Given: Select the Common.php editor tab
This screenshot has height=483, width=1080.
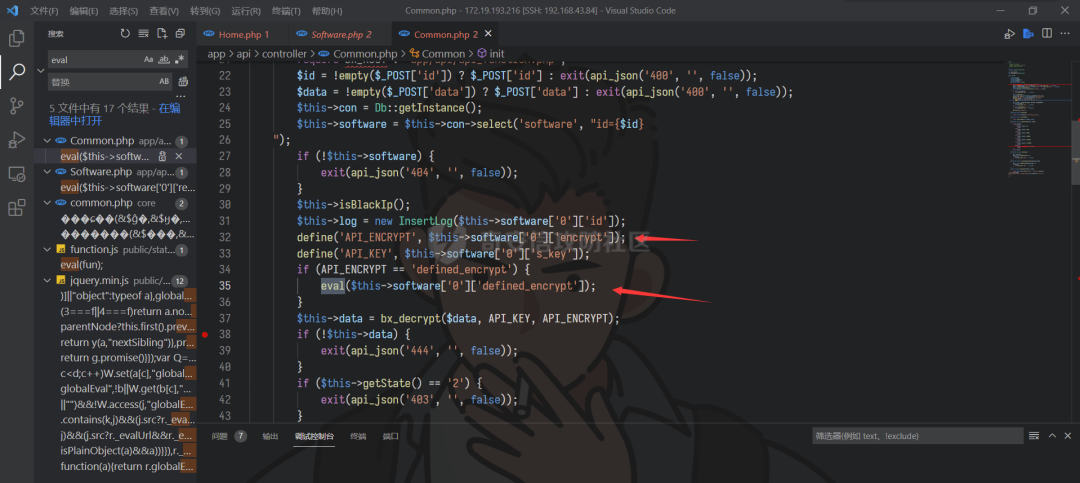Looking at the screenshot, I should tap(446, 34).
